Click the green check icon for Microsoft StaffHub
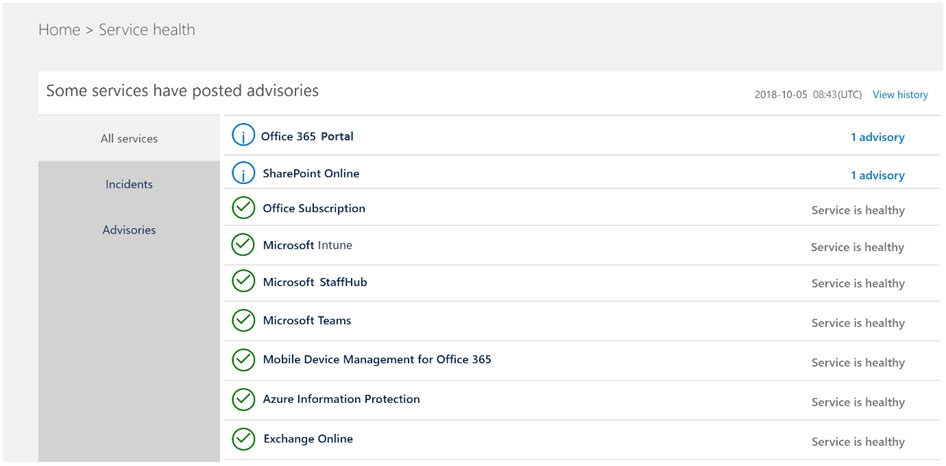Screen dimensions: 946x466 (243, 282)
